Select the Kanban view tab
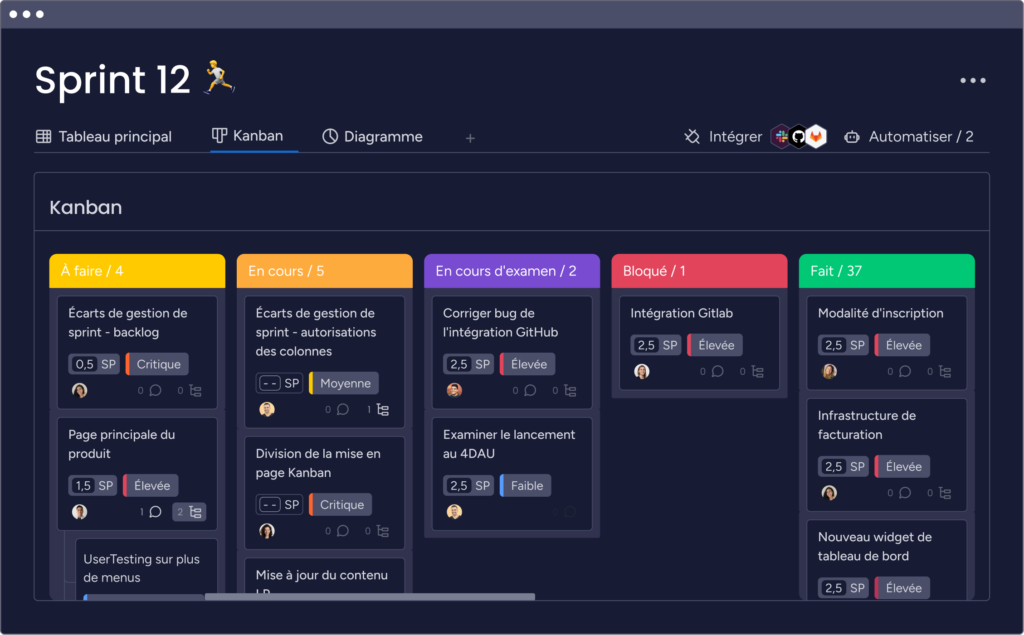The height and width of the screenshot is (635, 1024). click(247, 136)
